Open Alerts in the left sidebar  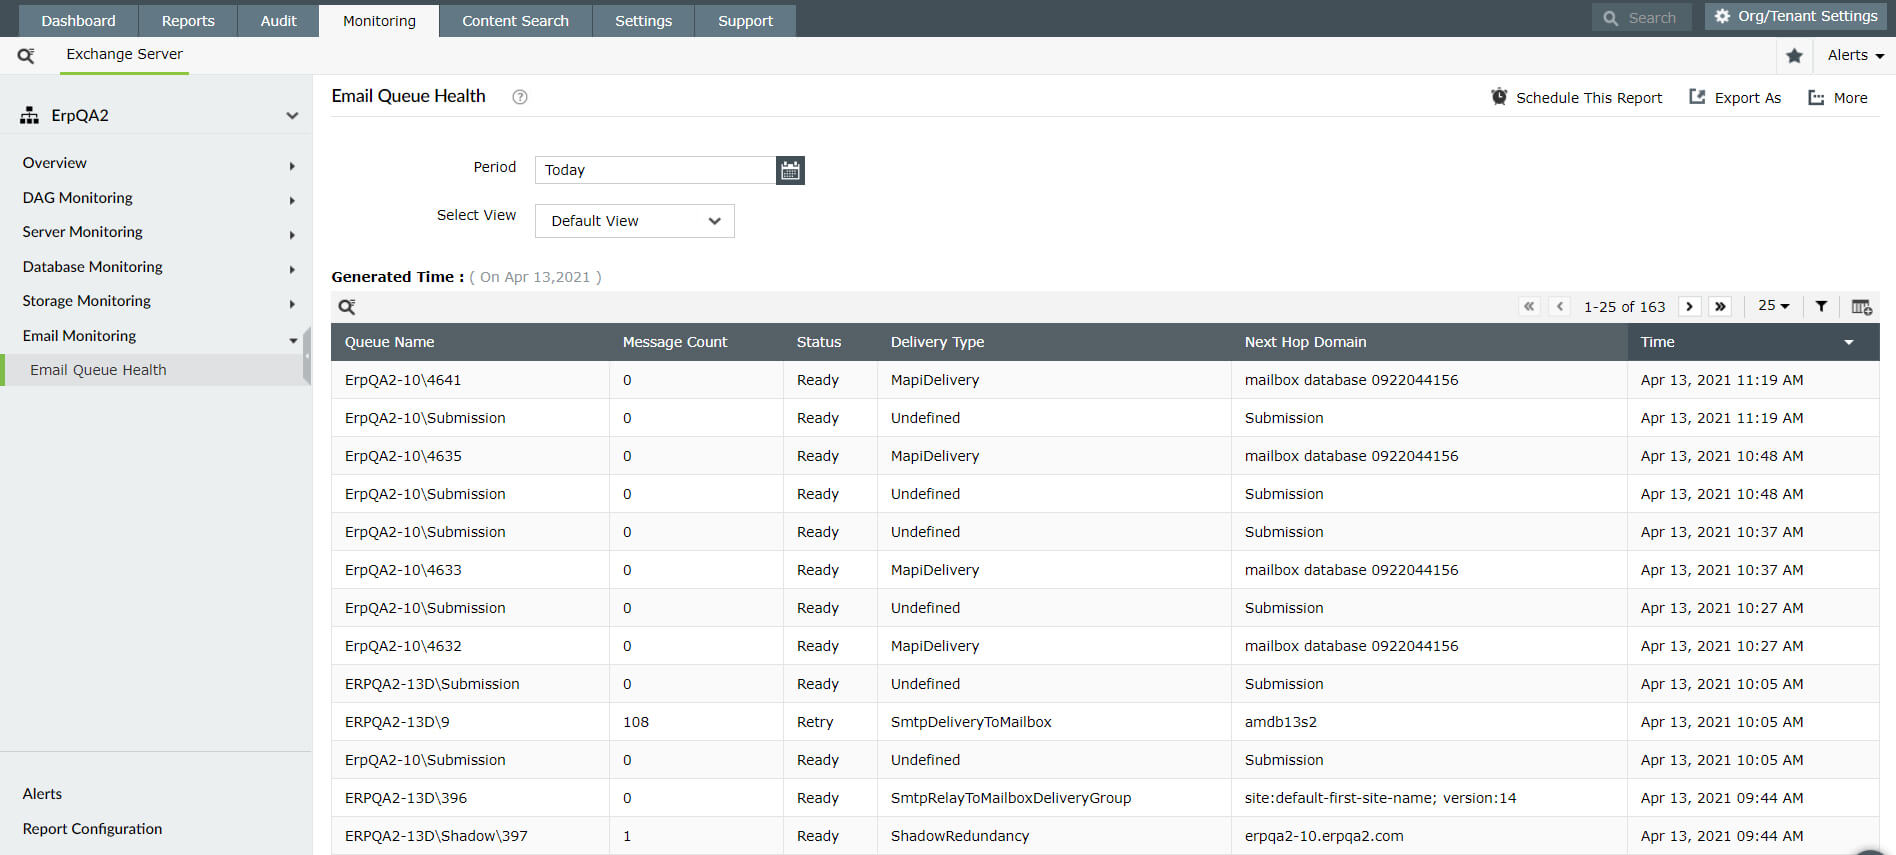coord(42,794)
